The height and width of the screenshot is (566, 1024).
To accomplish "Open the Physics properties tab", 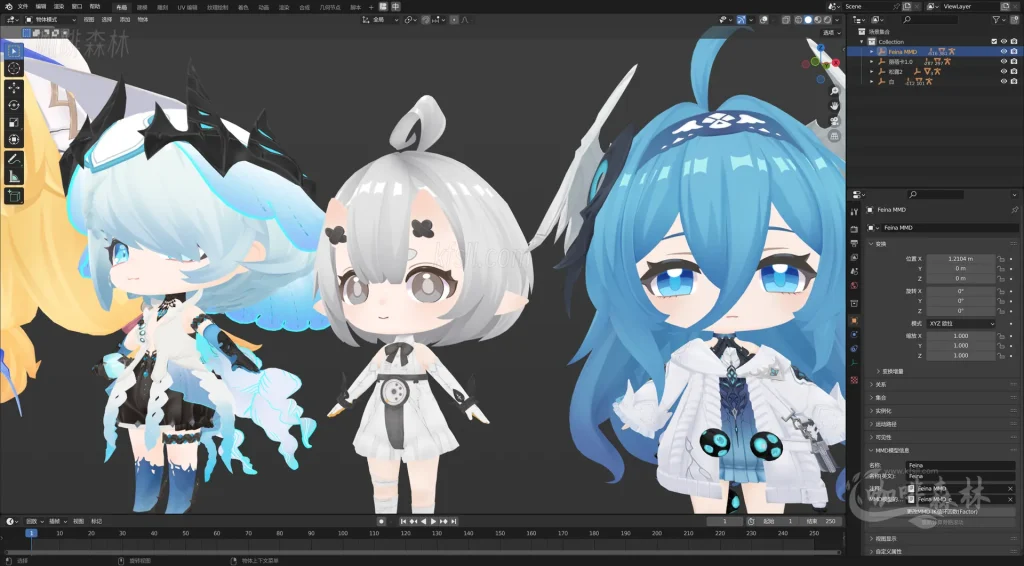I will pos(854,334).
